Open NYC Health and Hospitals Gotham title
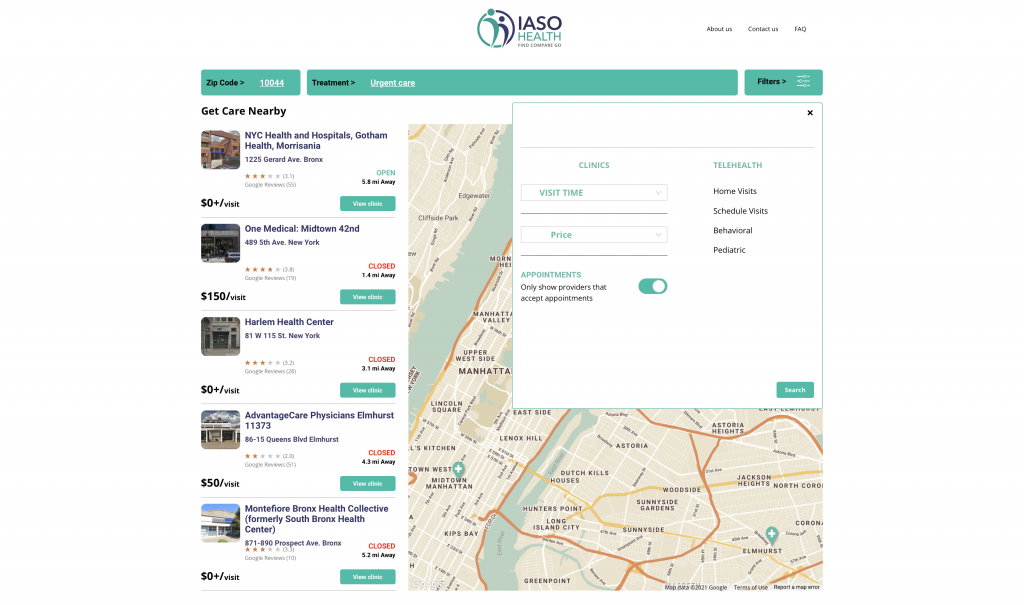The height and width of the screenshot is (605, 1024). coord(316,140)
